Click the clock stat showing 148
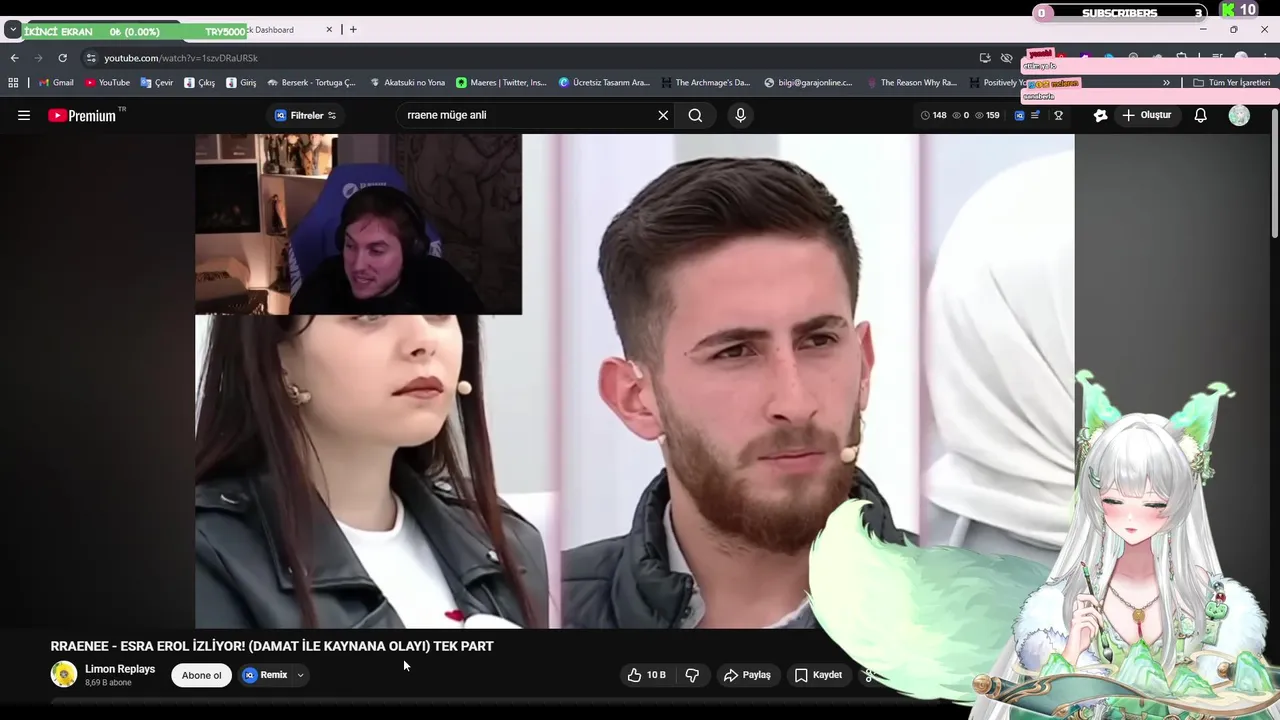Viewport: 1280px width, 720px height. [933, 115]
